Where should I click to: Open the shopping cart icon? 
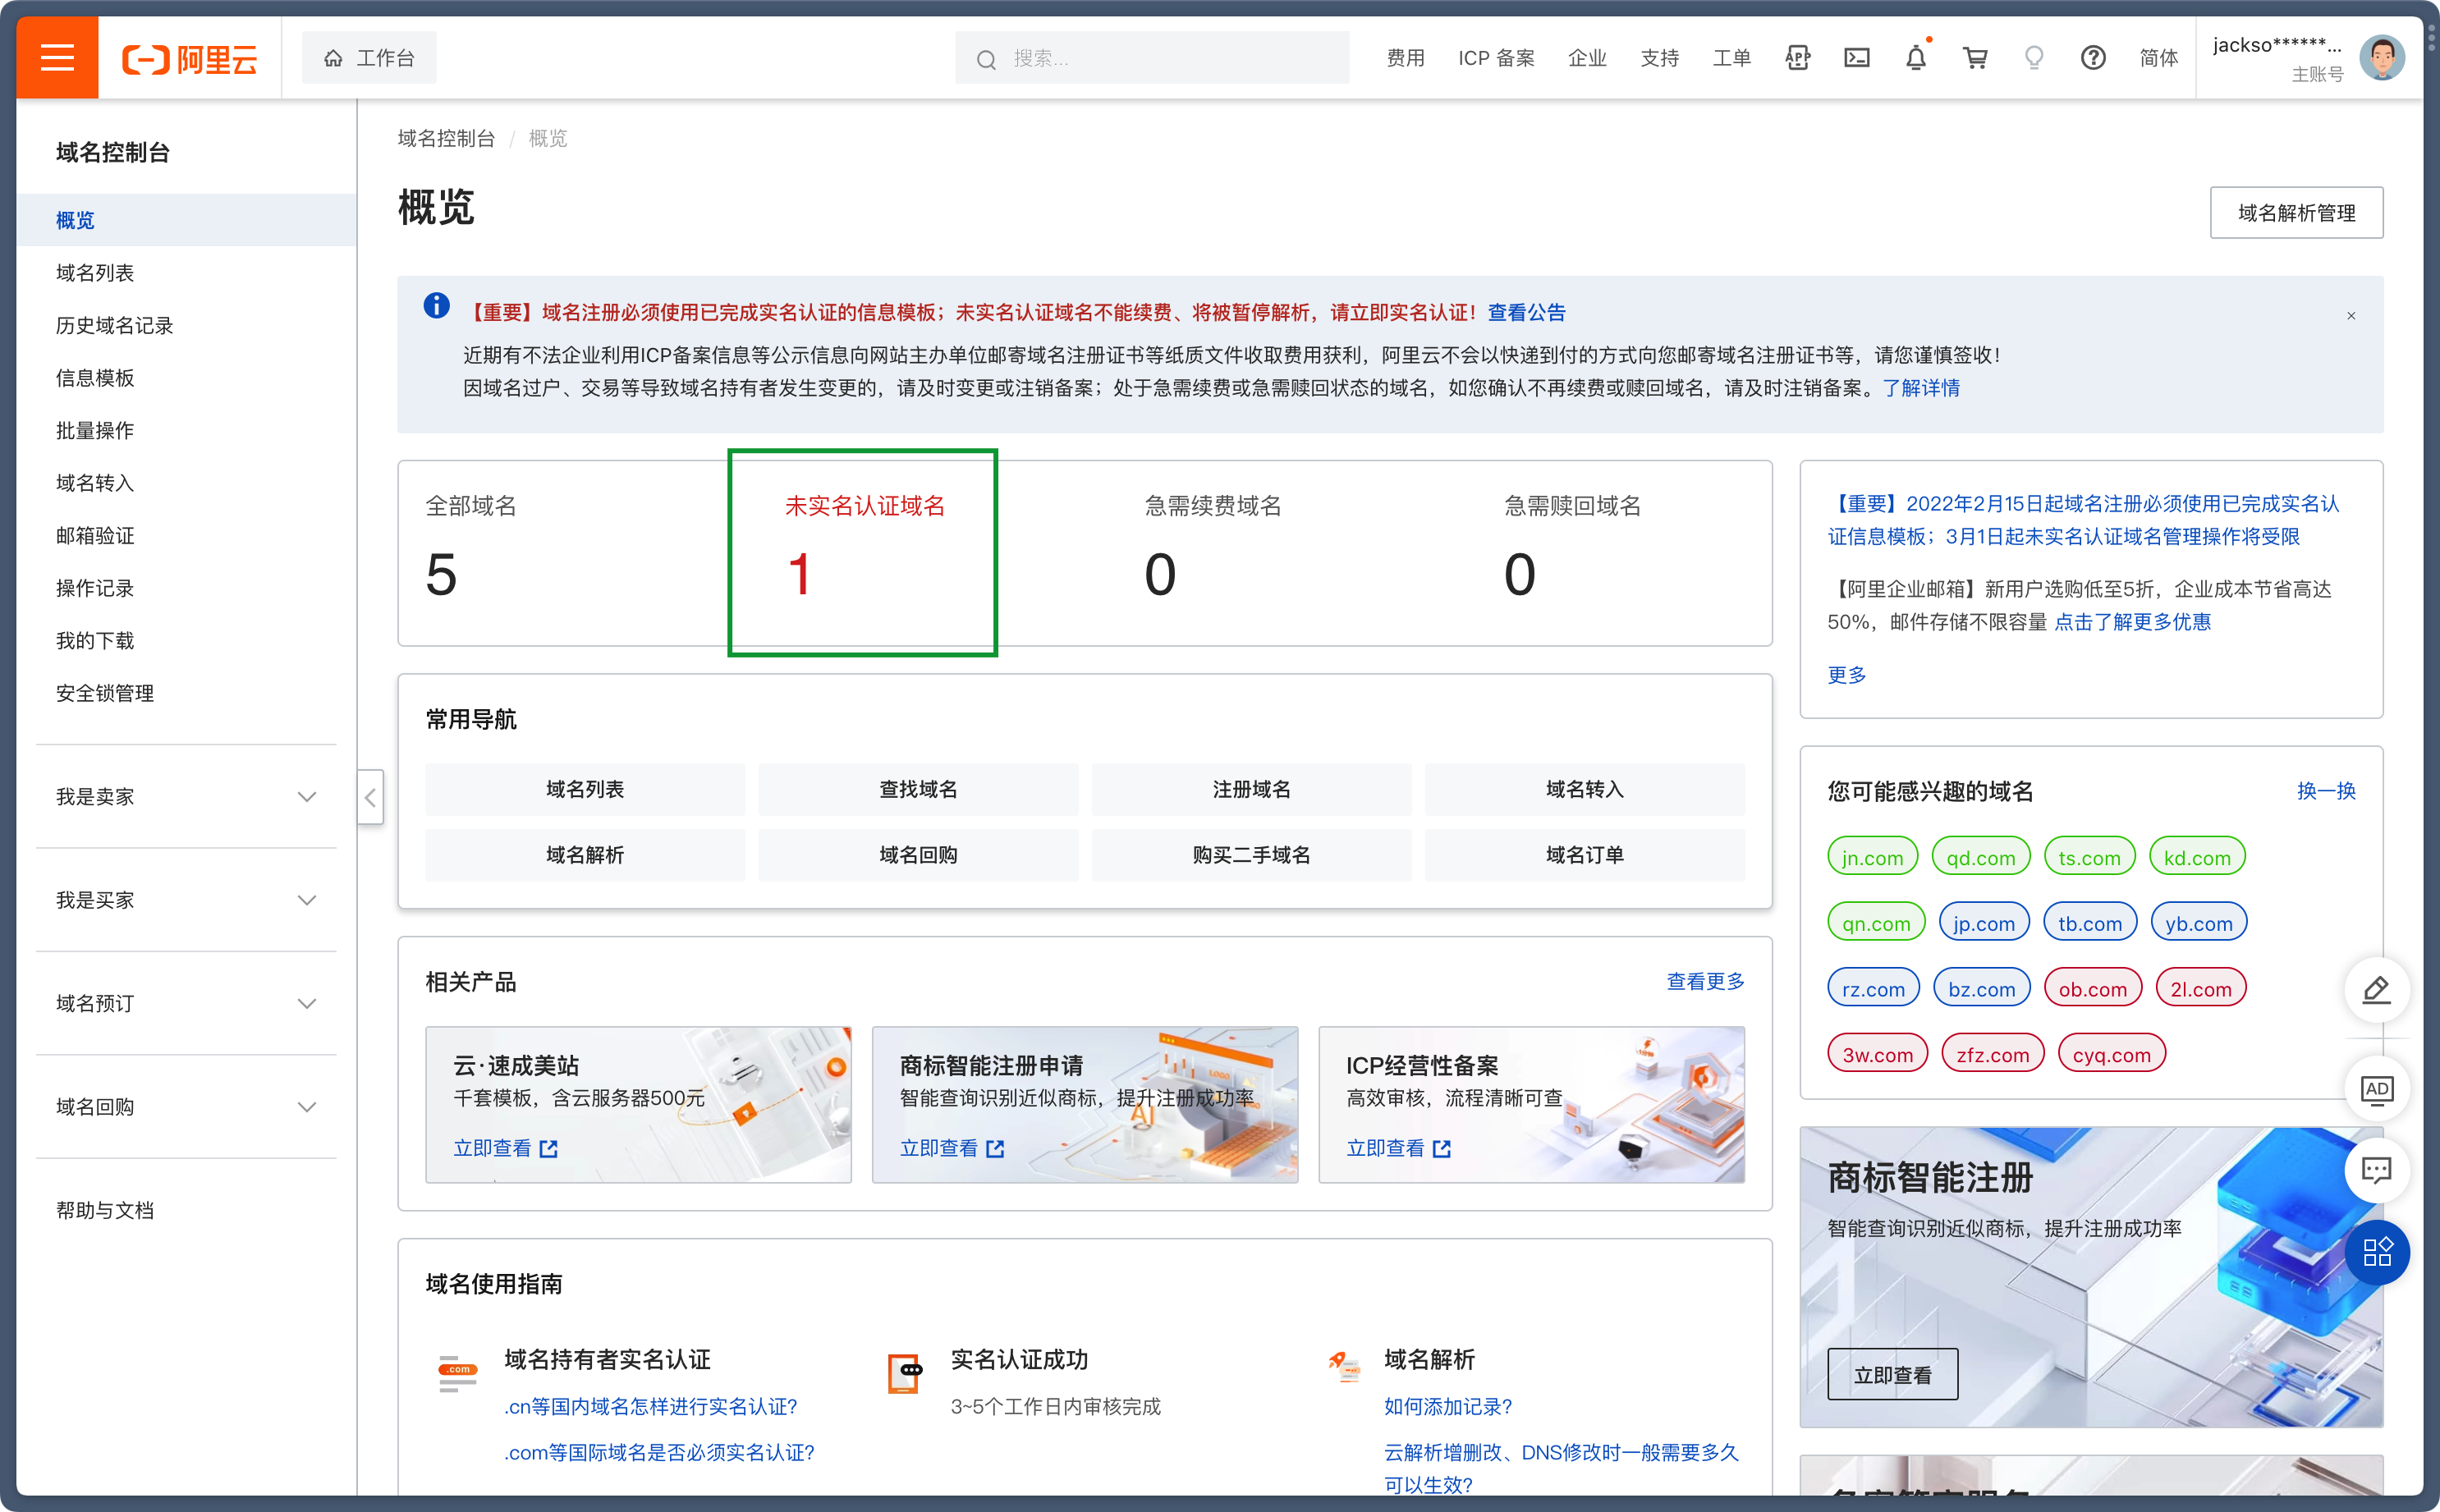(x=1975, y=58)
